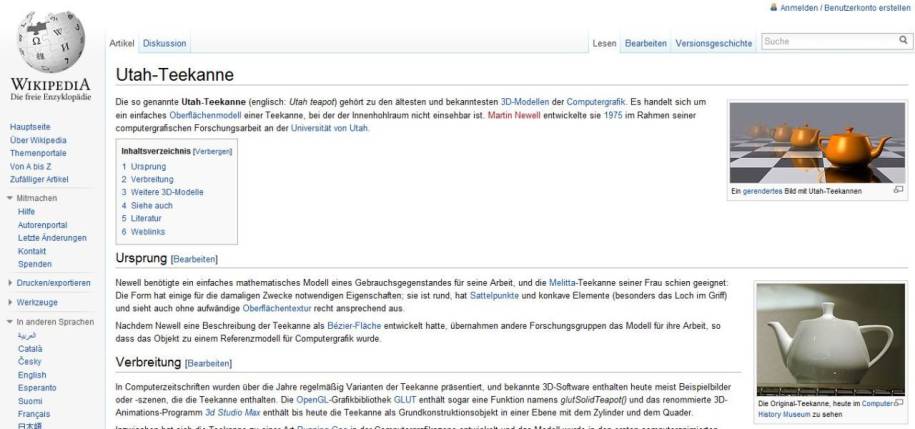Jump to contents entry 5 Literatur
915x429 pixels.
(x=141, y=218)
